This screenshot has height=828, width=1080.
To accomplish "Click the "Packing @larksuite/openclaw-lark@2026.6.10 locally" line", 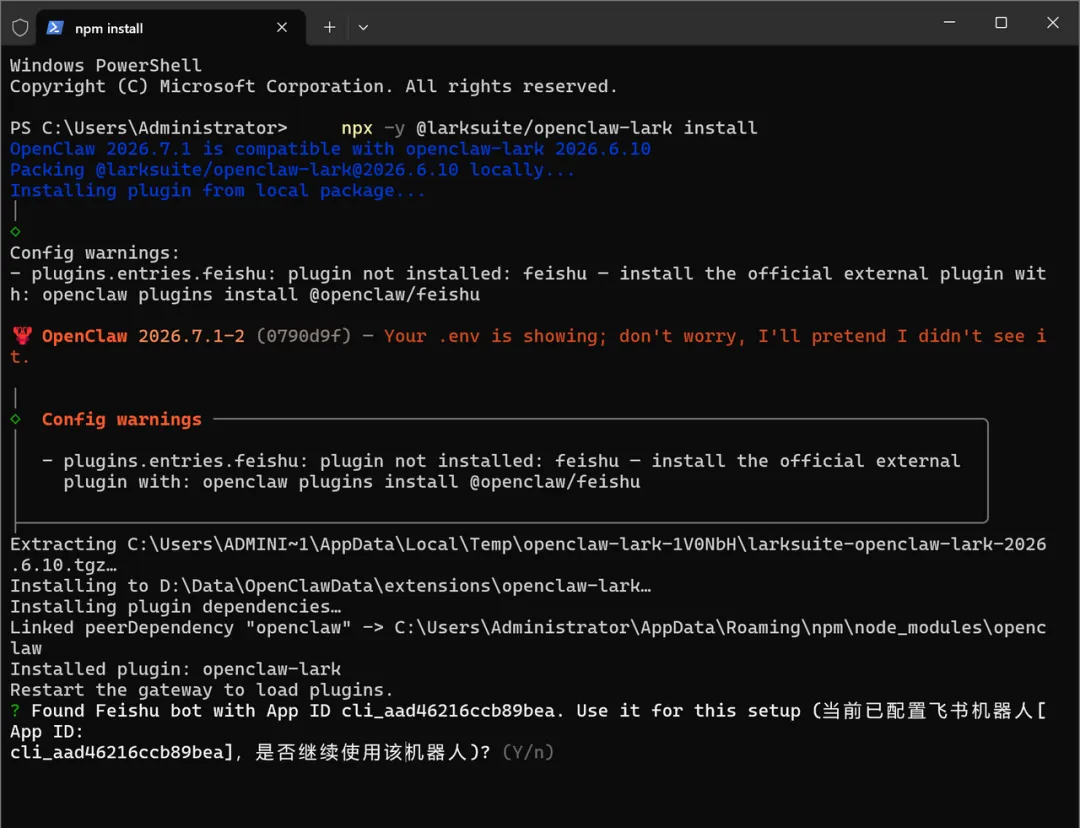I will click(292, 169).
